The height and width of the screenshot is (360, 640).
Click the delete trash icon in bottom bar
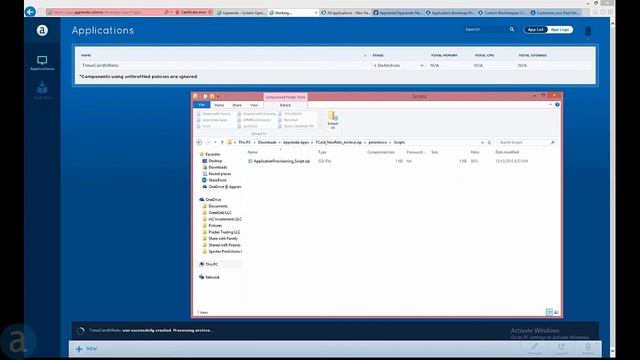[588, 347]
